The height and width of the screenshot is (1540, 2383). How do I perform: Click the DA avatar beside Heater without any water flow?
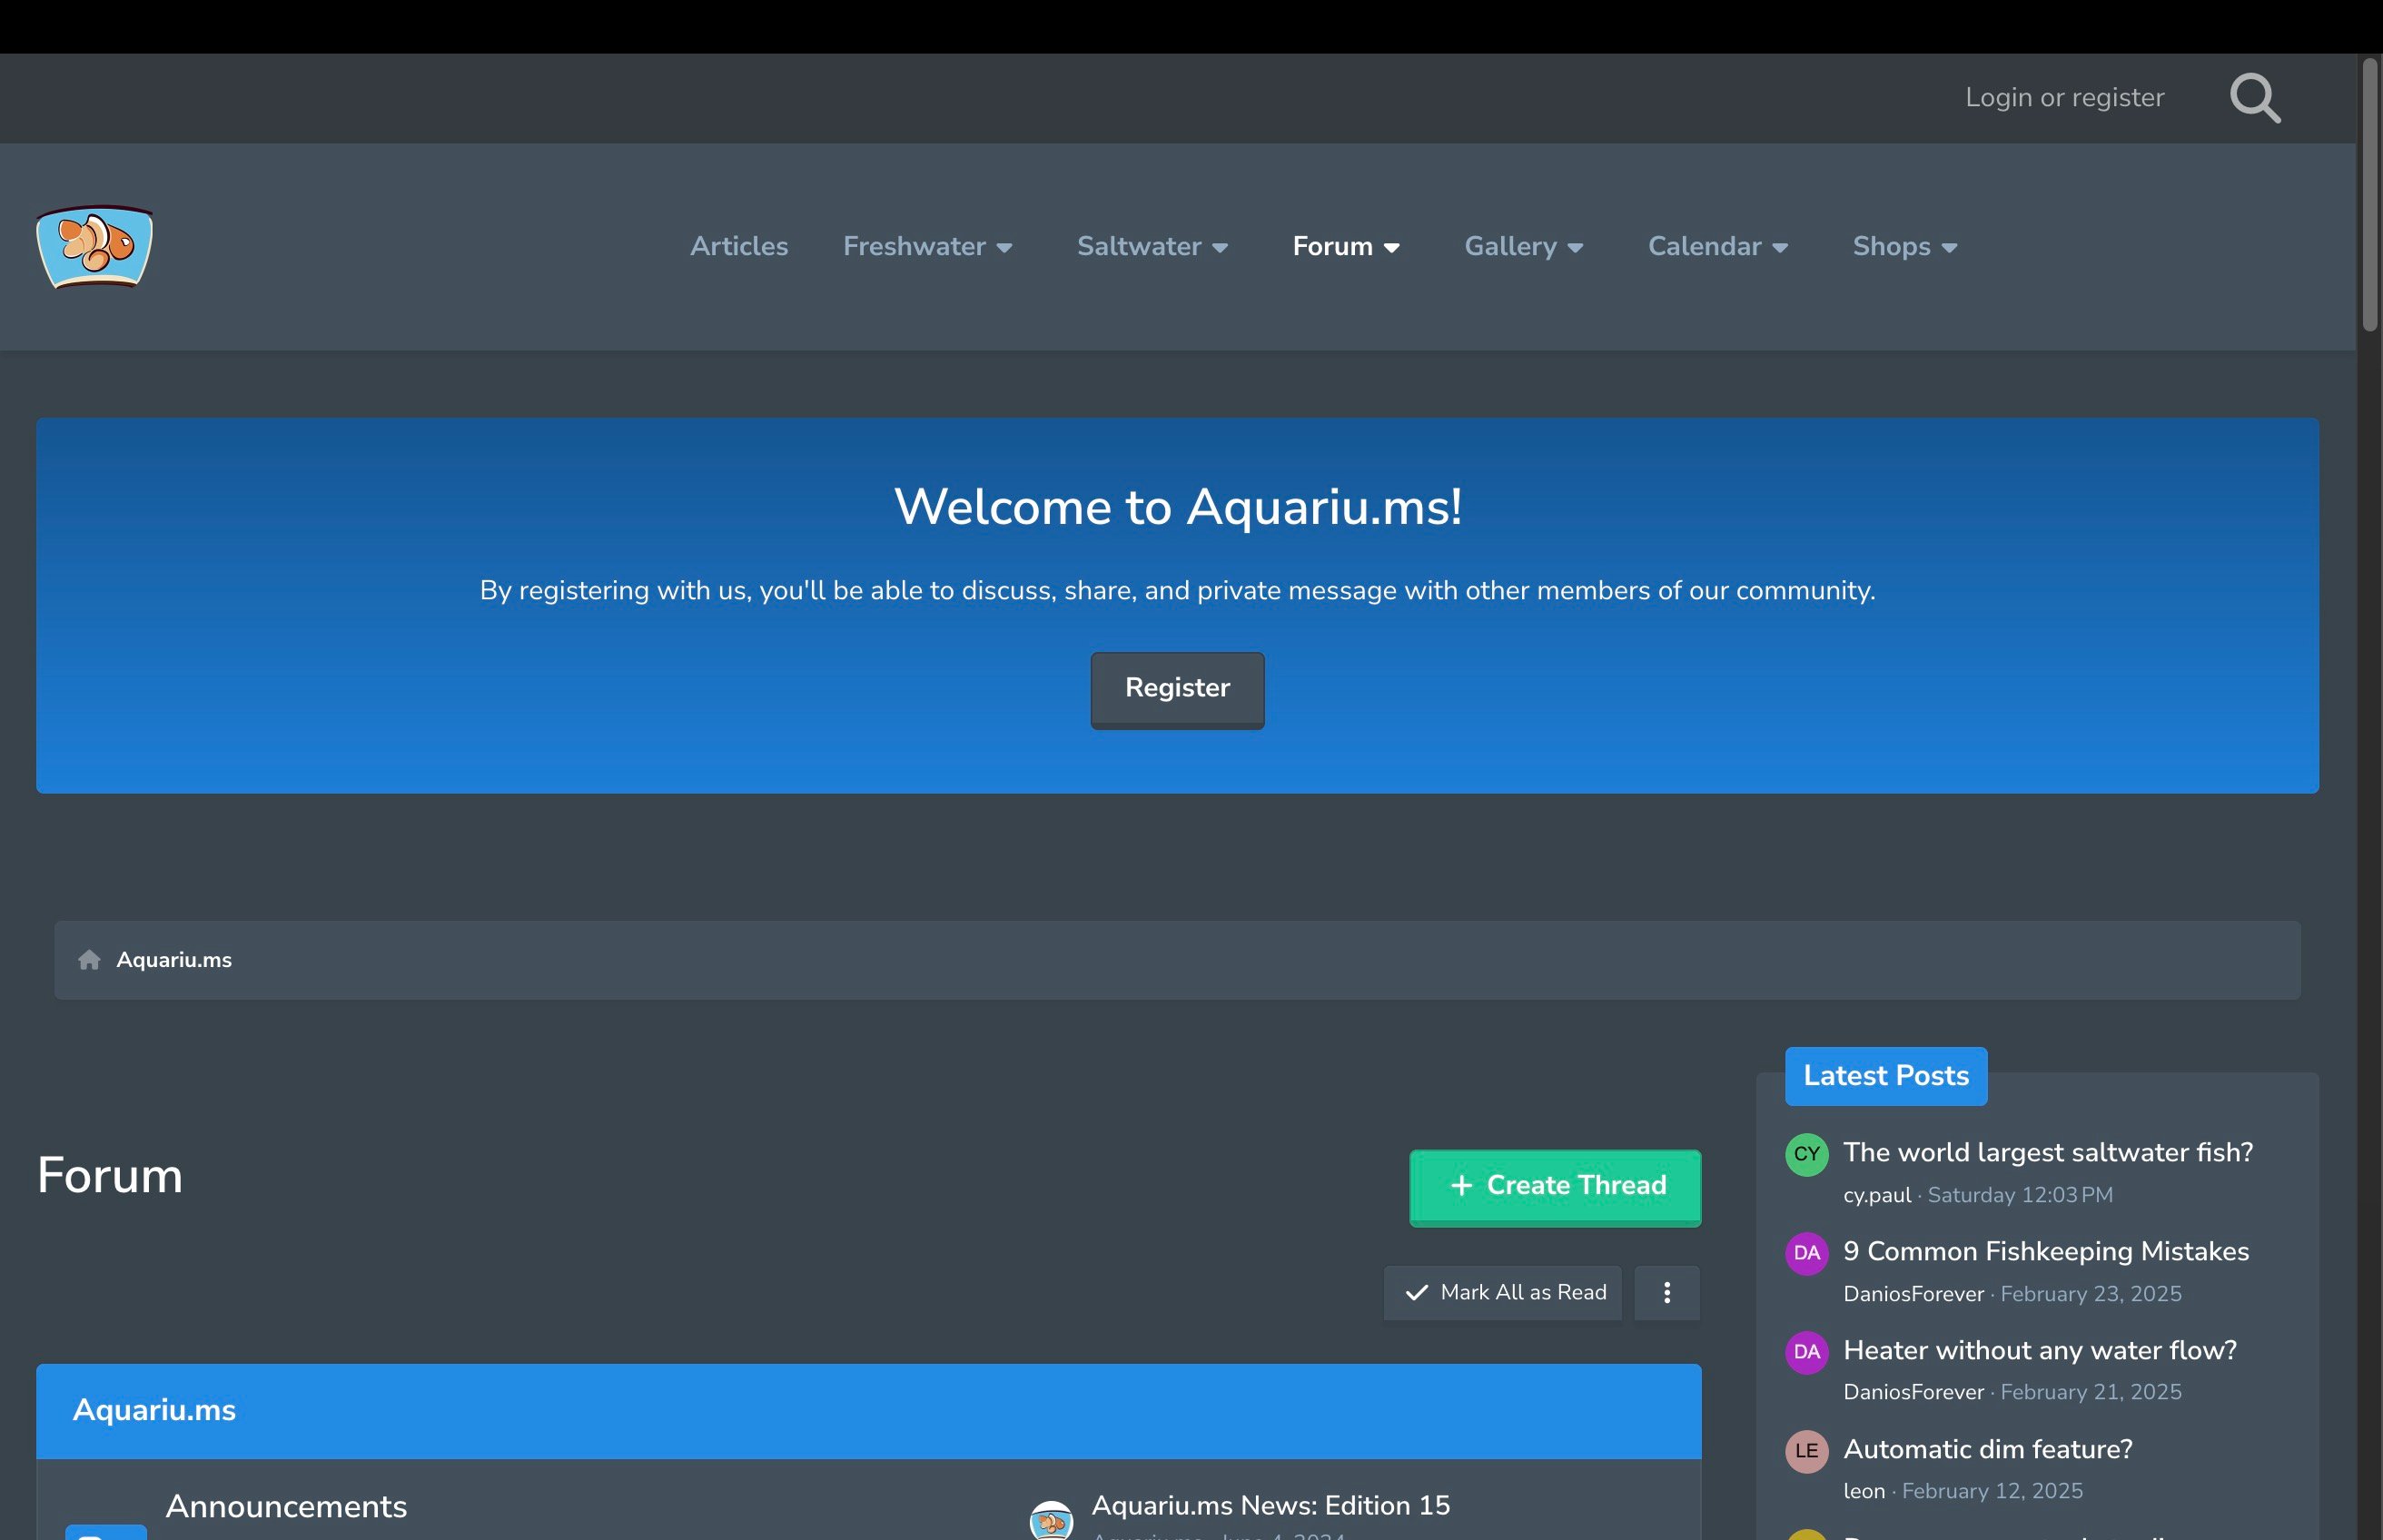click(1806, 1352)
